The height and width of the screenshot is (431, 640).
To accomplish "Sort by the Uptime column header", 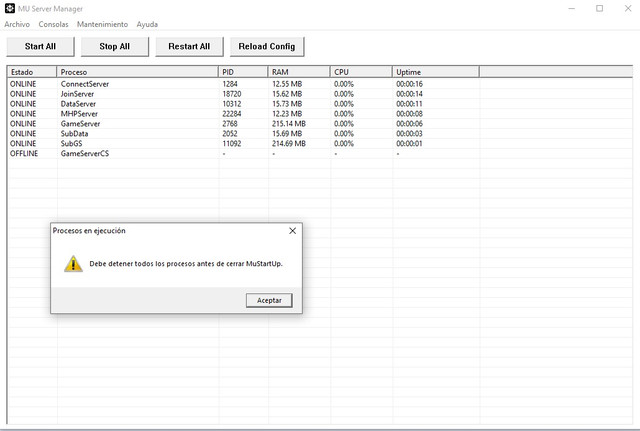I will [436, 72].
